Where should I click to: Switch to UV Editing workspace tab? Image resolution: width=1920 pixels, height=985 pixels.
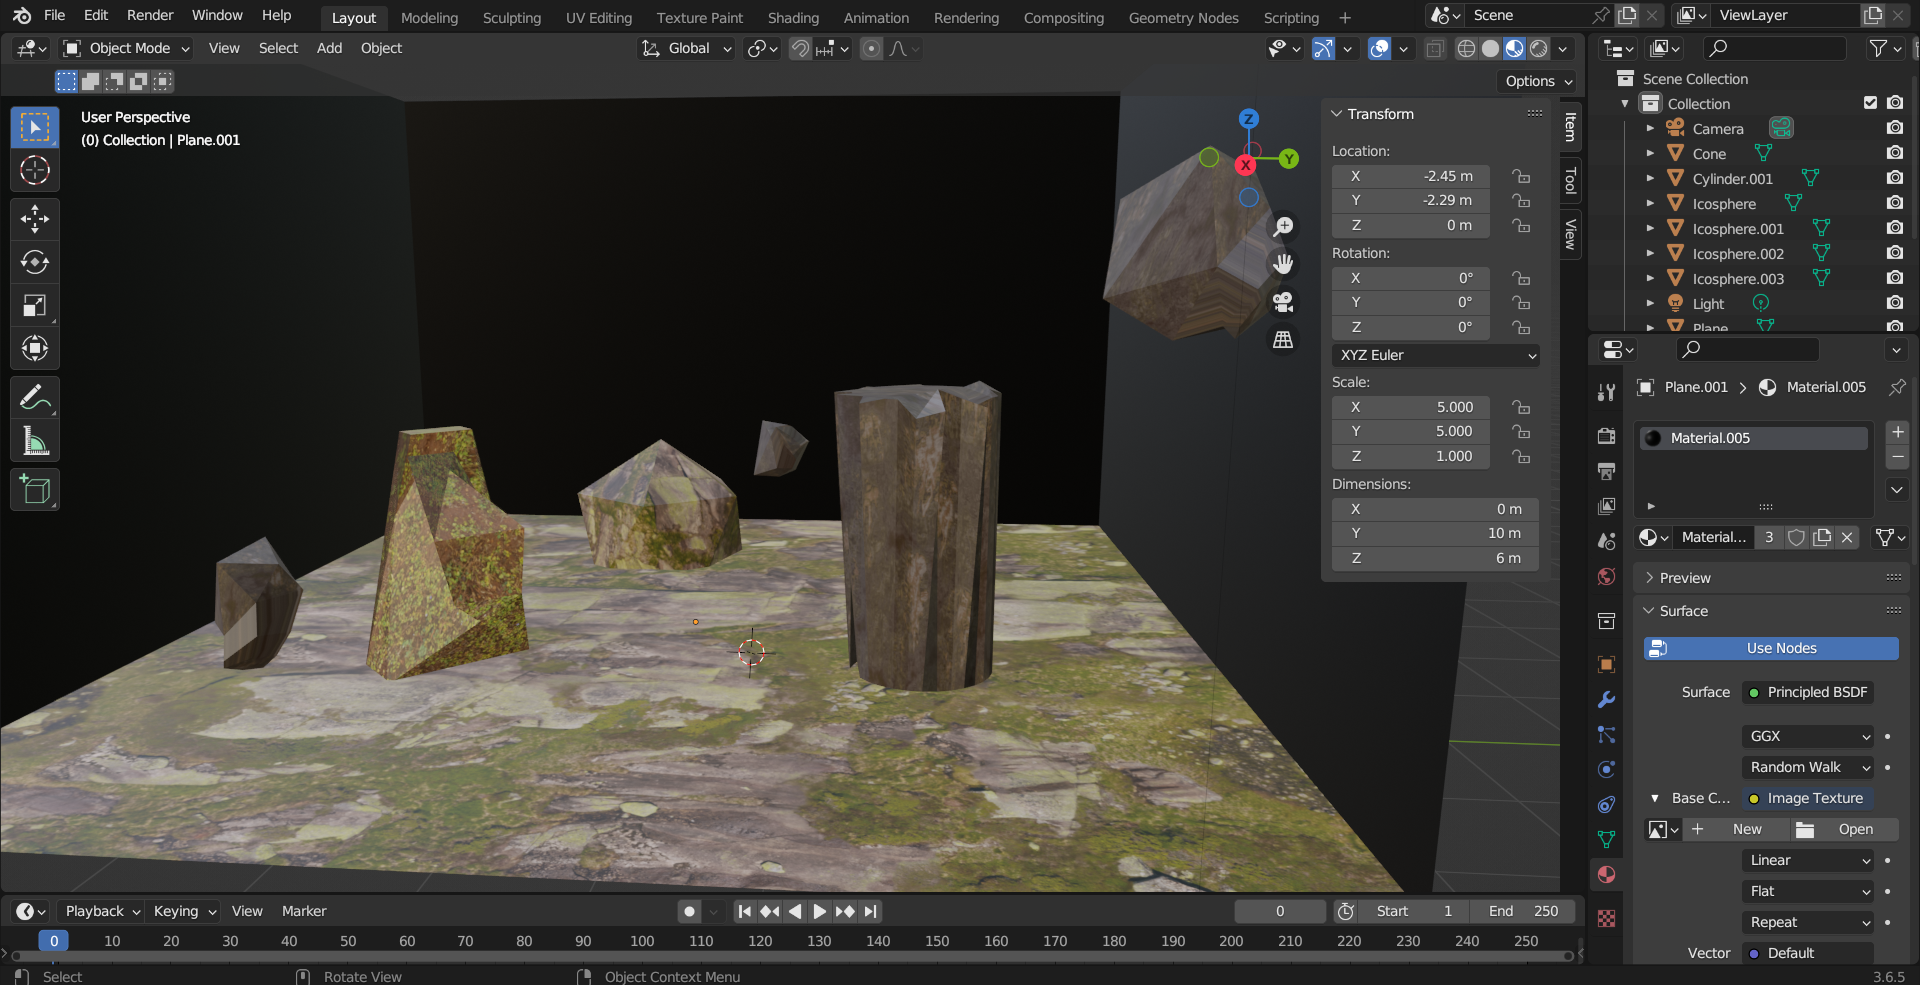[x=599, y=18]
